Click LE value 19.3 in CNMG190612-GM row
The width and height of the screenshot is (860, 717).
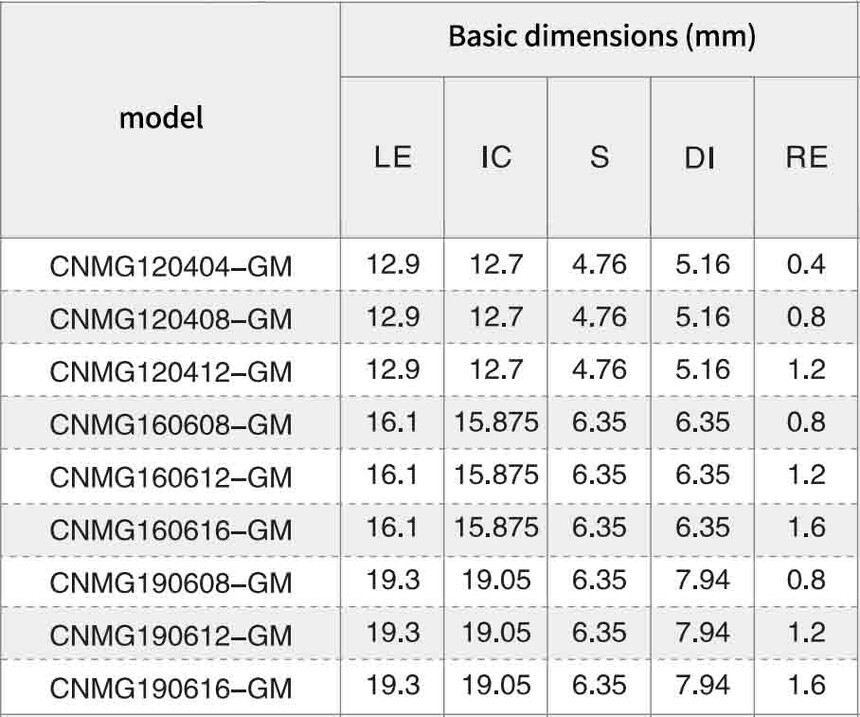coord(393,633)
